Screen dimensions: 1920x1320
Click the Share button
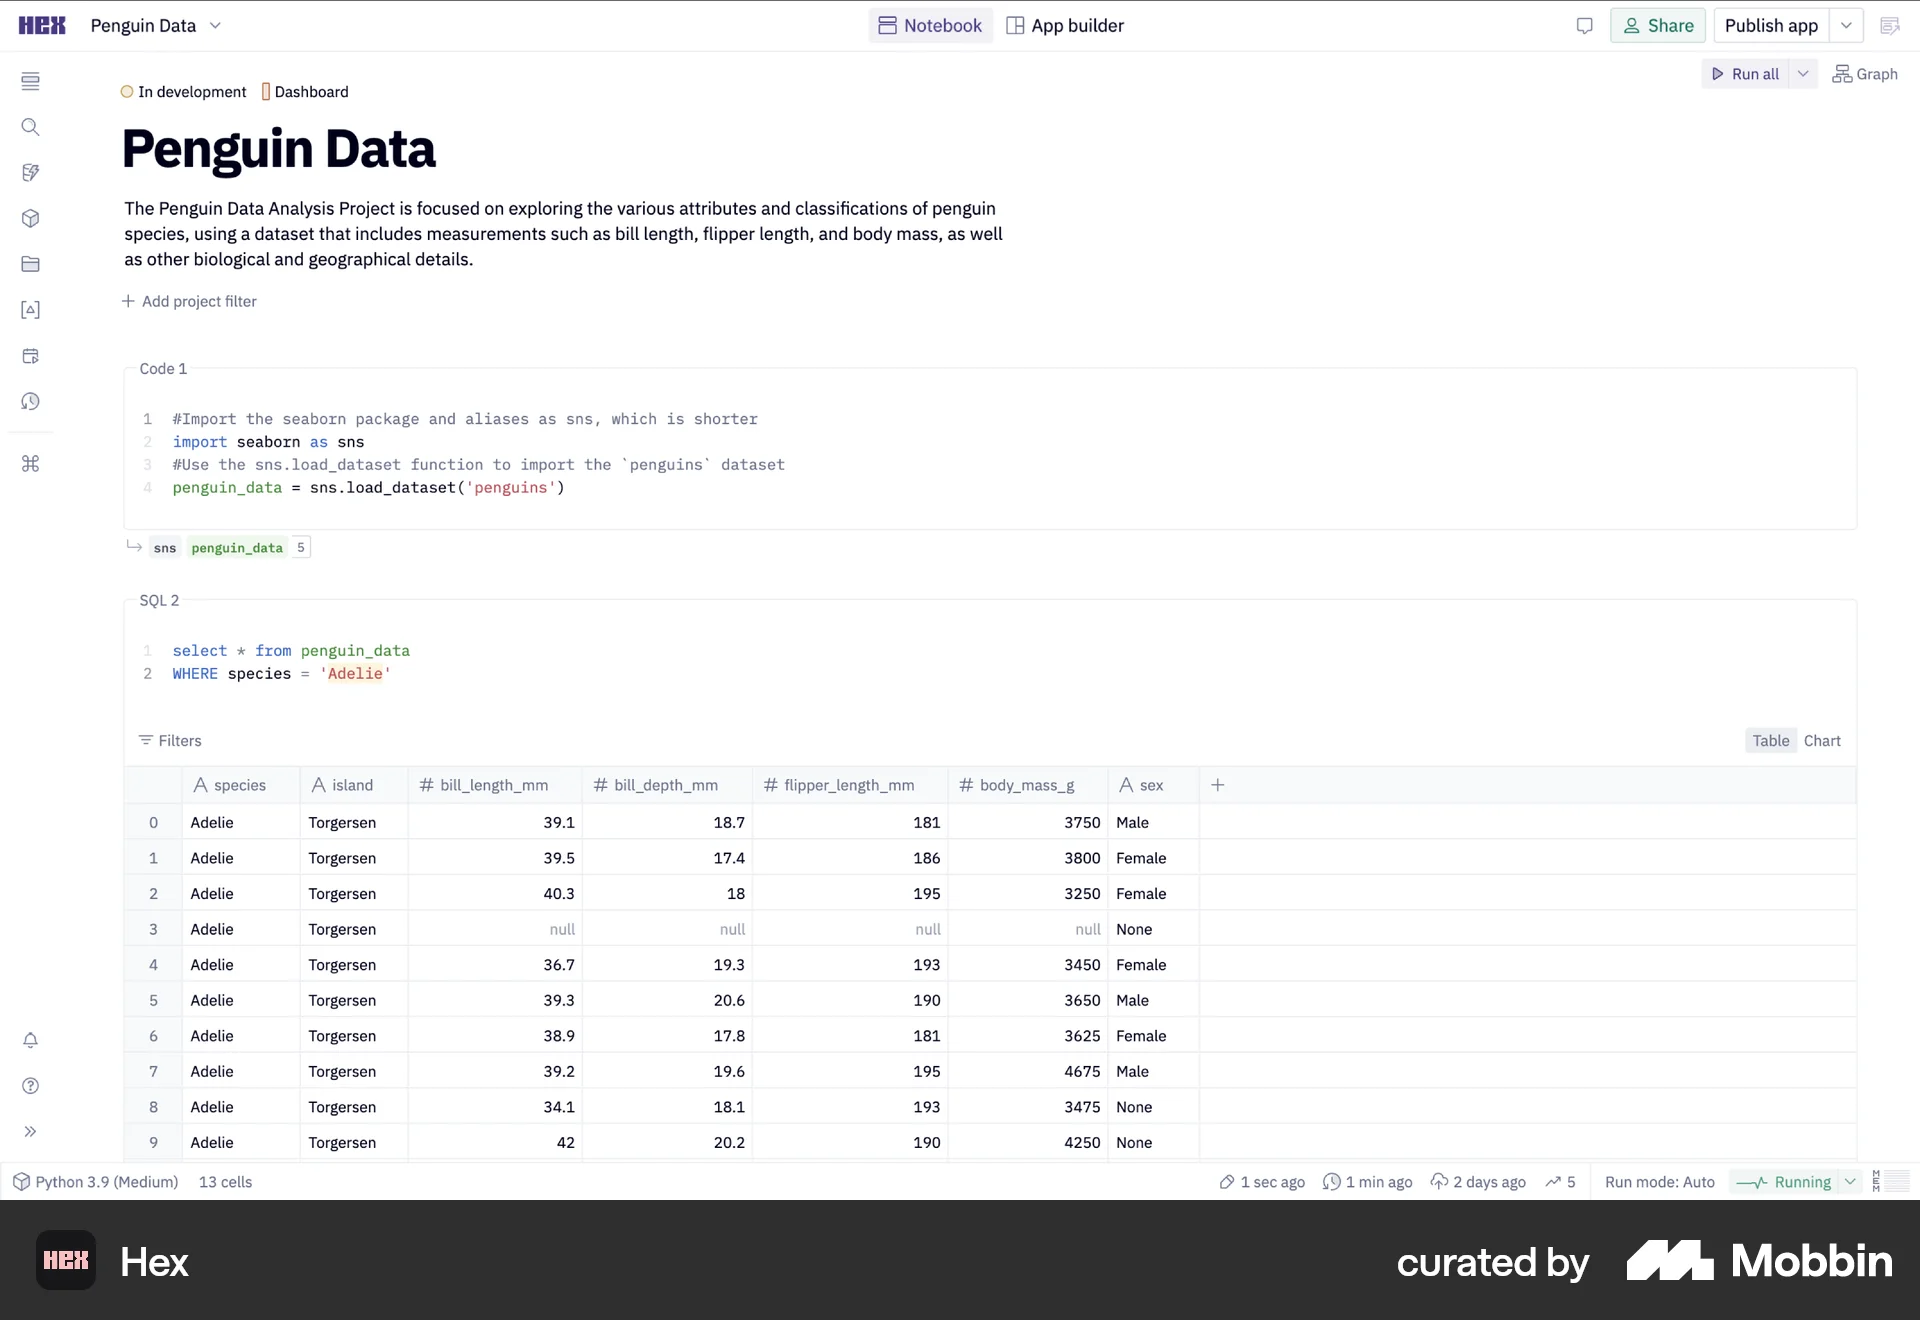click(x=1657, y=25)
